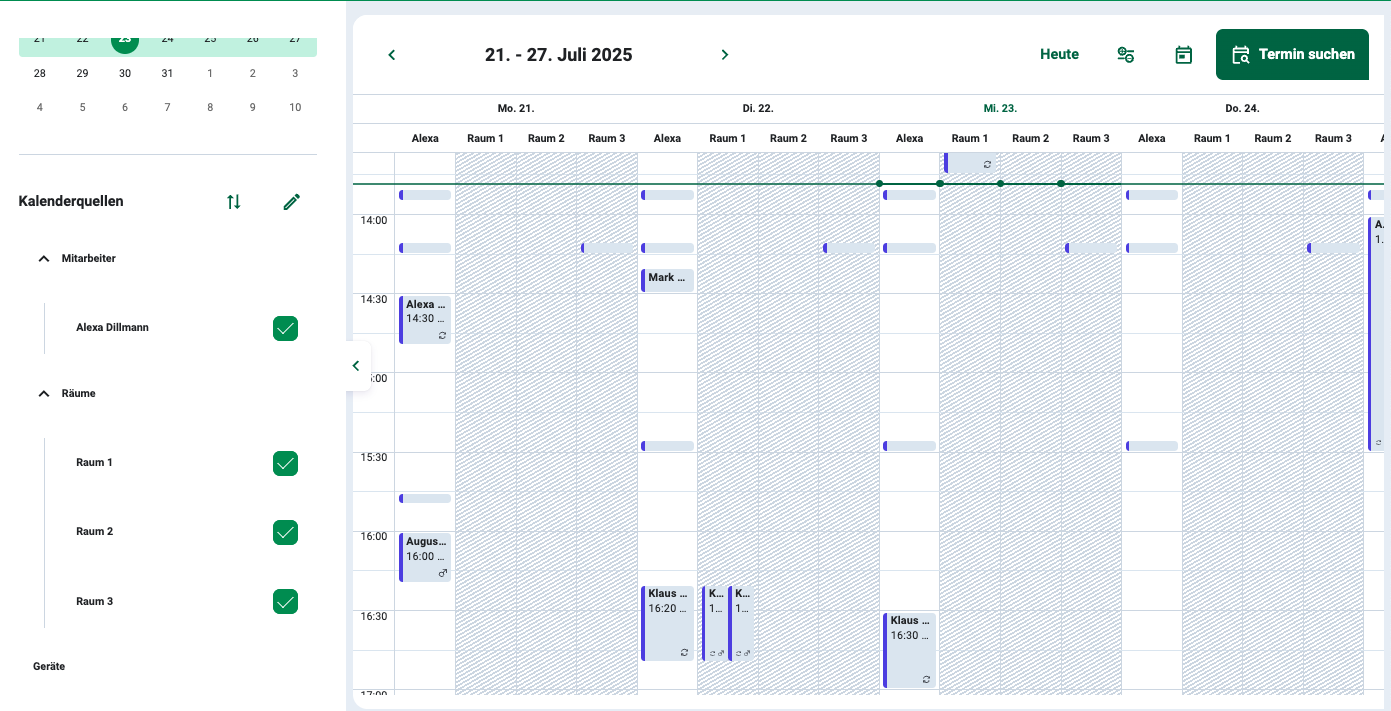Image resolution: width=1391 pixels, height=711 pixels.
Task: Open the partially visible appointment in Wednesday's Raum 1 column
Action: point(969,163)
